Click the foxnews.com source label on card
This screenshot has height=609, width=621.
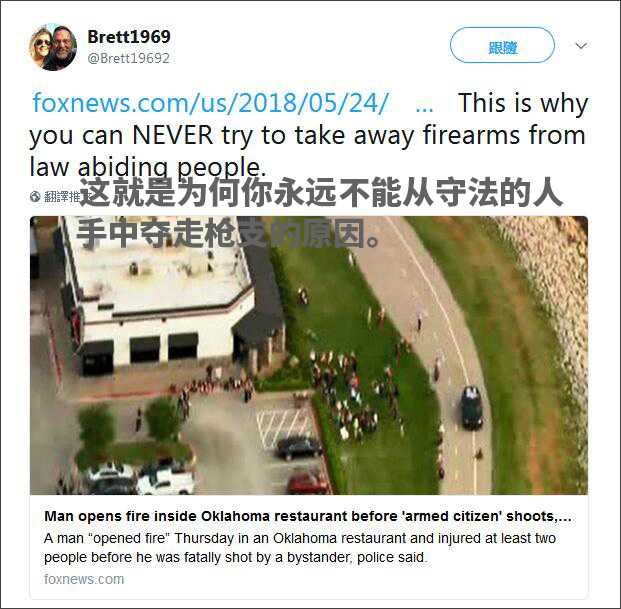click(84, 579)
